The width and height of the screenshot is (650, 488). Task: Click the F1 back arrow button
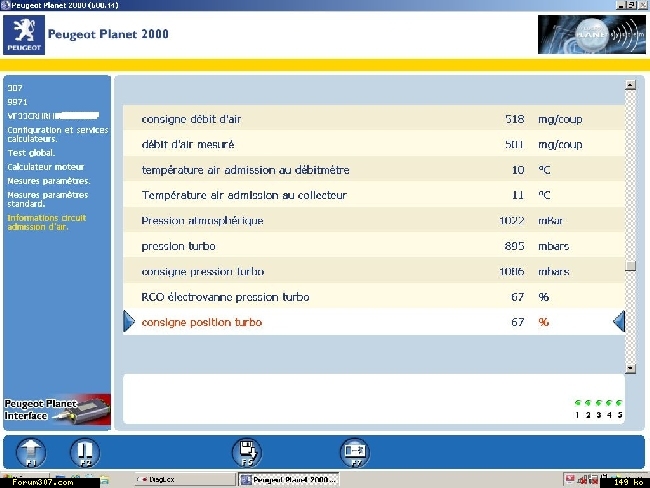point(31,452)
